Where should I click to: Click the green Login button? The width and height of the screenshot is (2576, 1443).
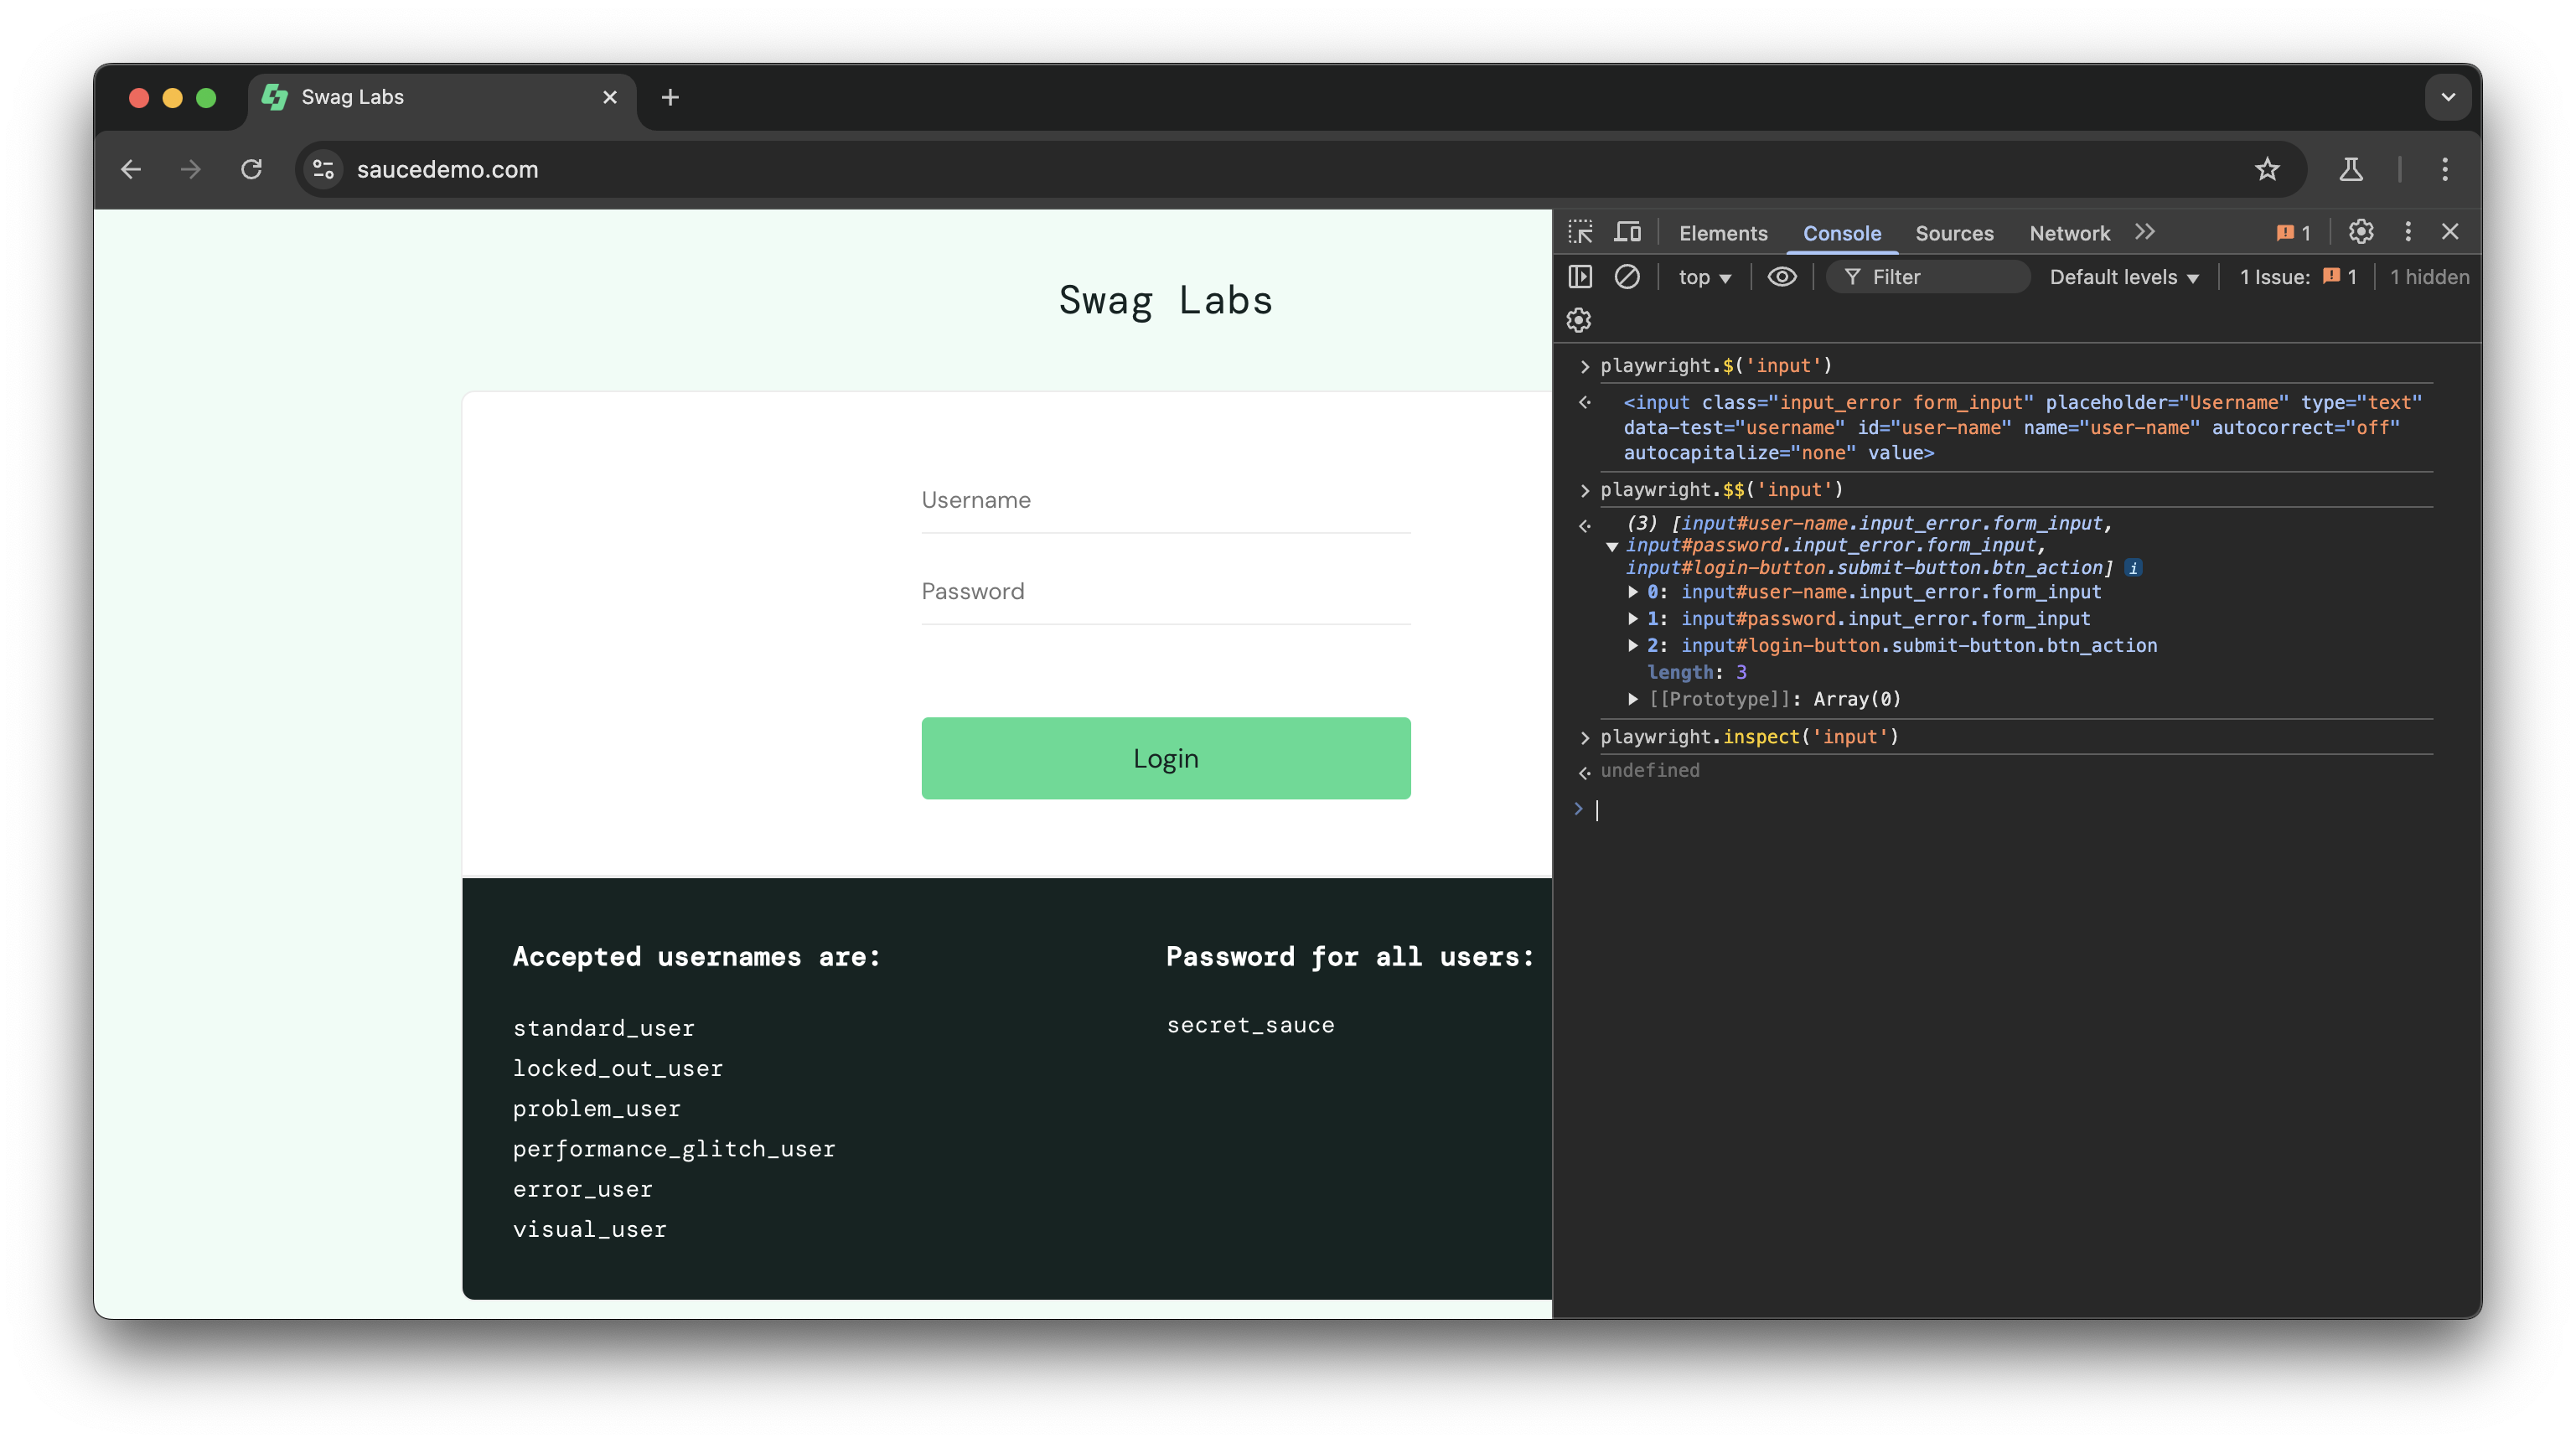[x=1166, y=758]
